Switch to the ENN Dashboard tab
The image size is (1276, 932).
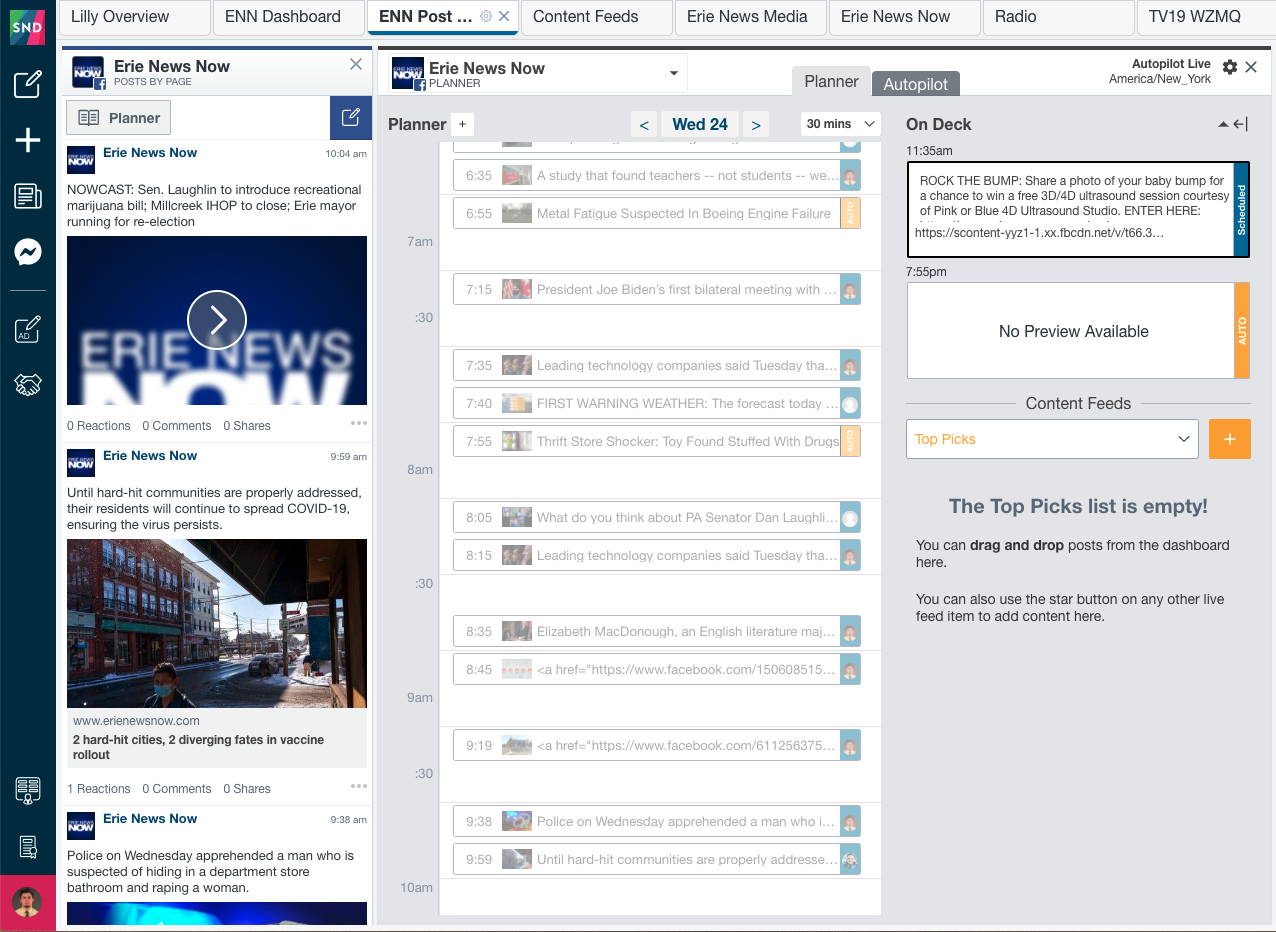coord(288,16)
